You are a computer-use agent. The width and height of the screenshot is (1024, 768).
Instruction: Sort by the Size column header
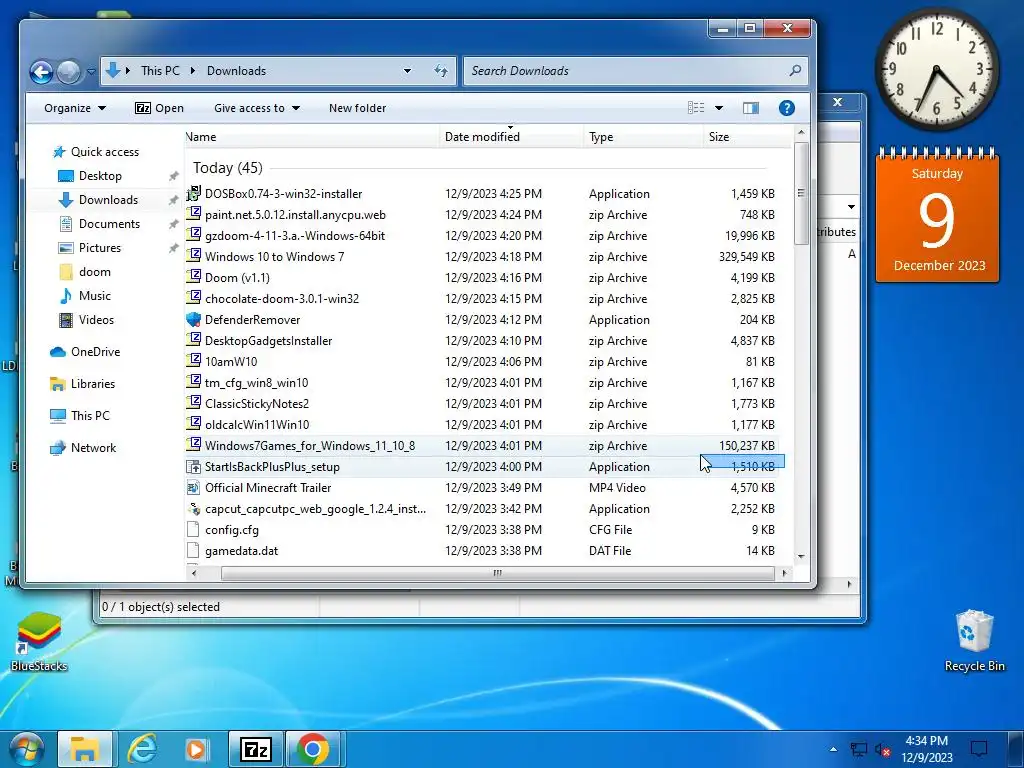click(746, 136)
